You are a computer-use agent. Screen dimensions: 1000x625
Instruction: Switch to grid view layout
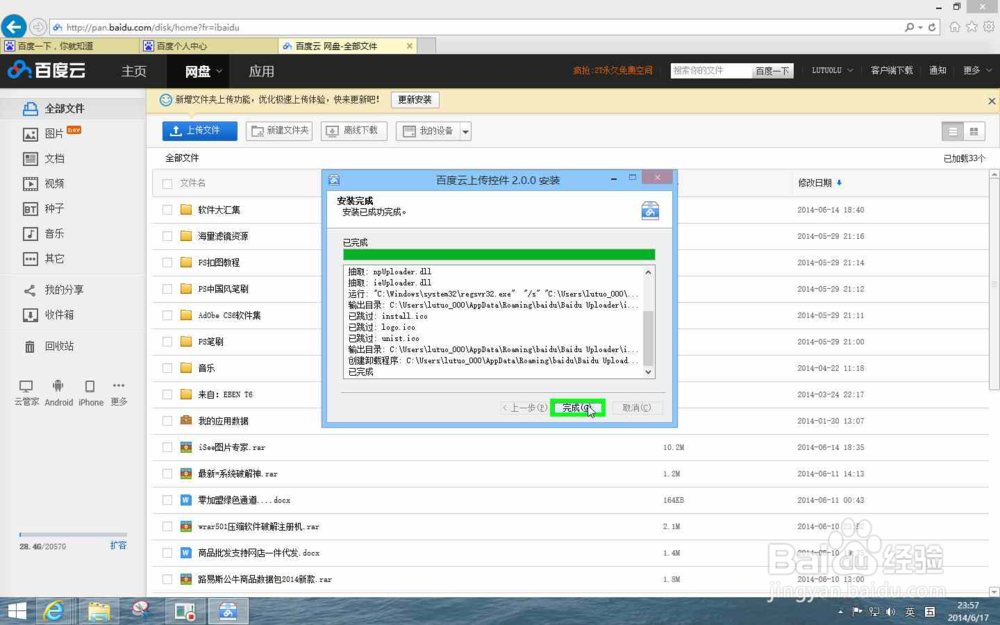click(x=974, y=131)
